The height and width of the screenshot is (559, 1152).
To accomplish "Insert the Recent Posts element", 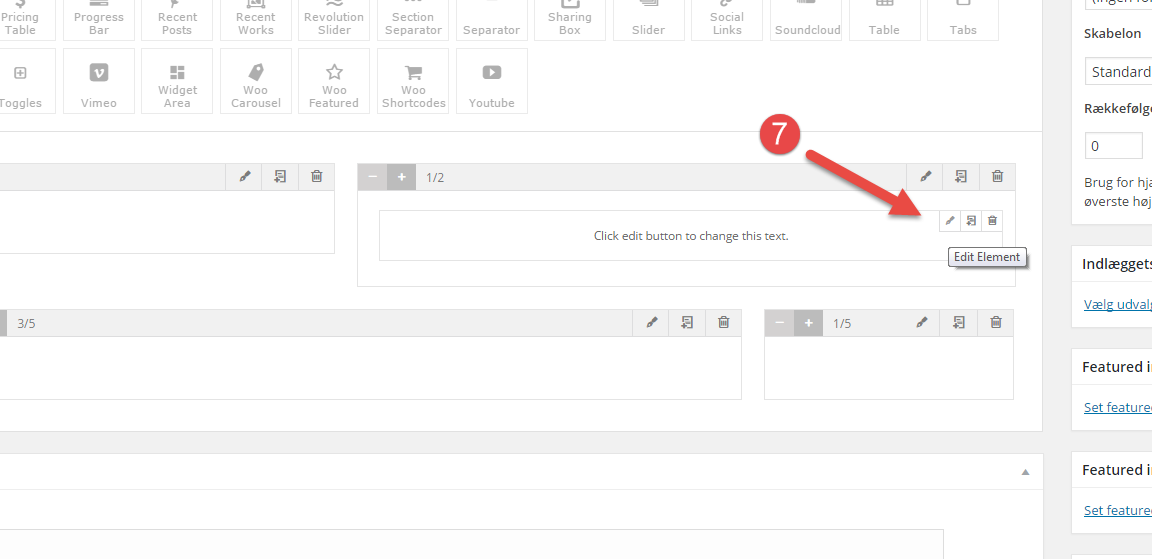I will click(177, 20).
